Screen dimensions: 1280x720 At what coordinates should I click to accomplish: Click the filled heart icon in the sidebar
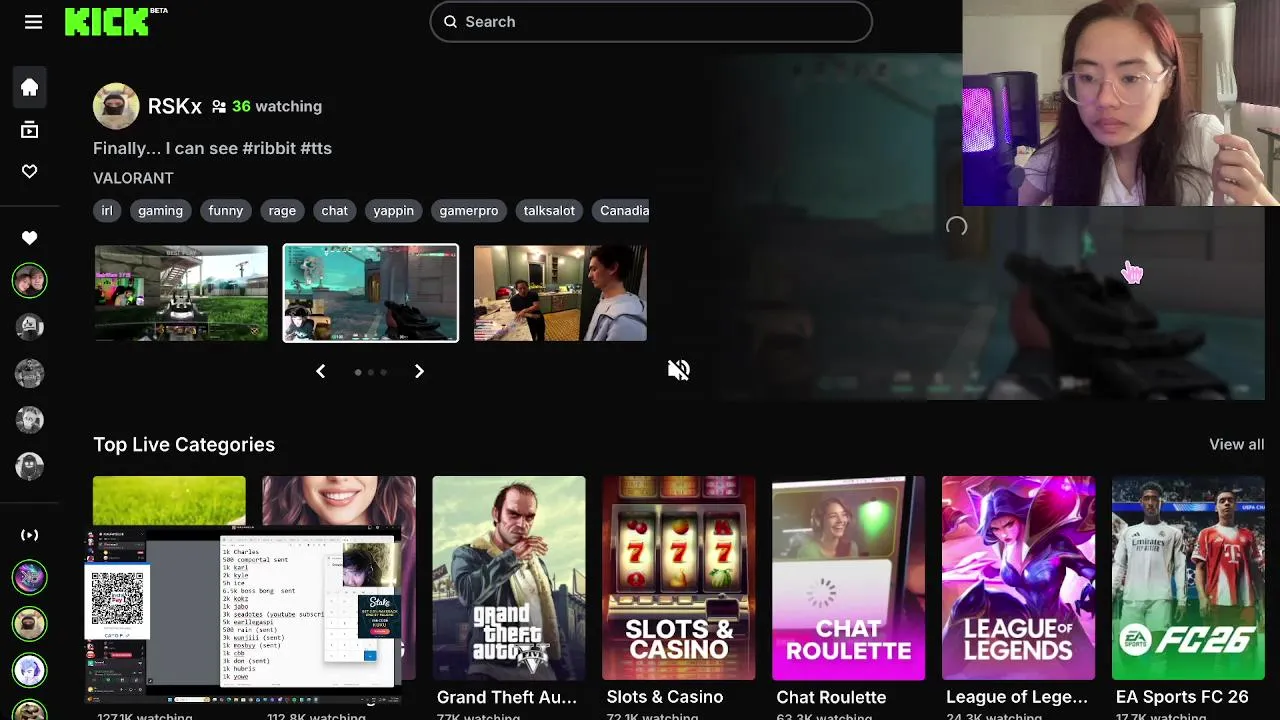pyautogui.click(x=29, y=238)
